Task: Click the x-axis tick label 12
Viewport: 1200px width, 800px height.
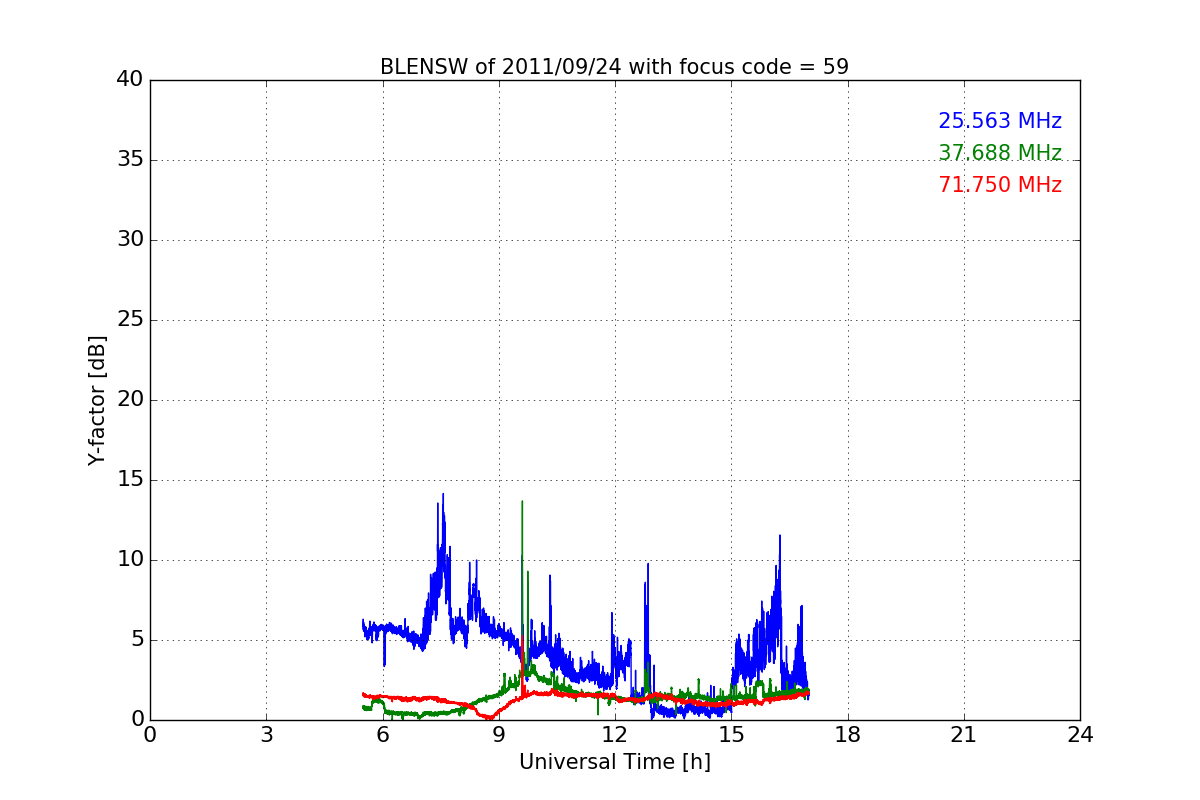Action: coord(615,734)
